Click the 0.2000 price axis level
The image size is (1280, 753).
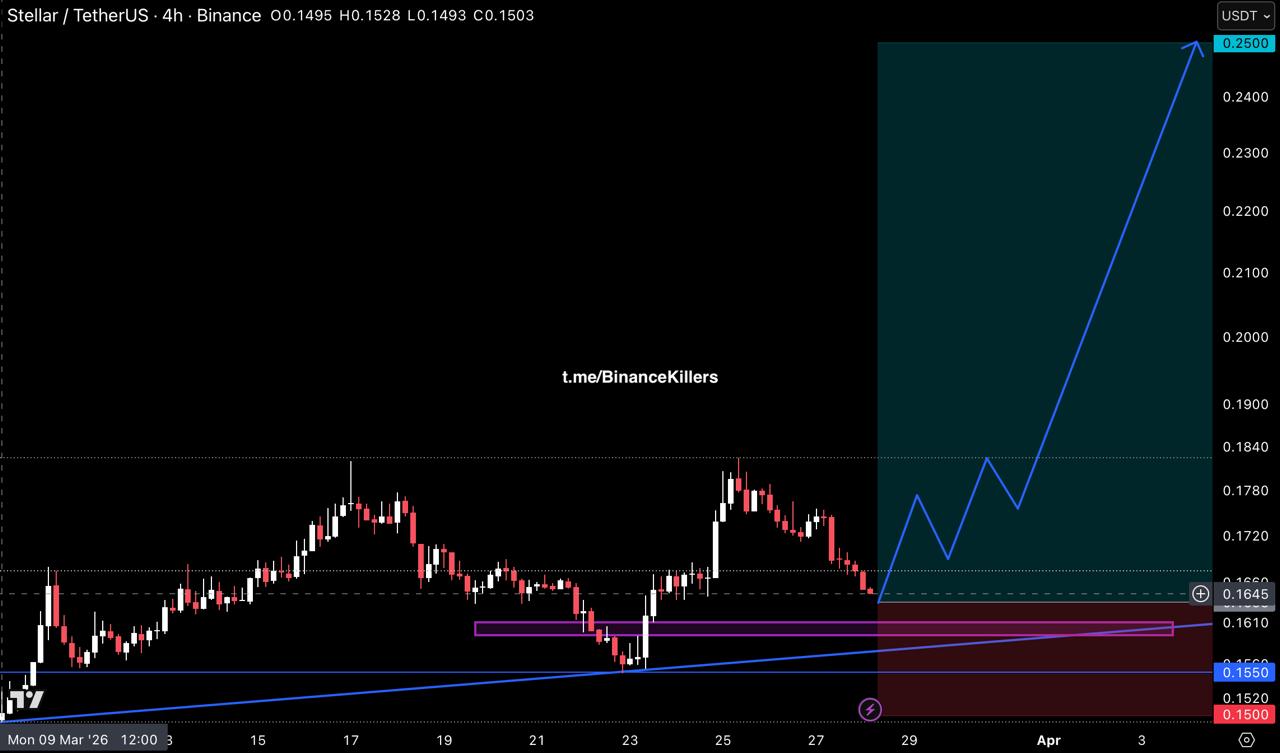1246,337
